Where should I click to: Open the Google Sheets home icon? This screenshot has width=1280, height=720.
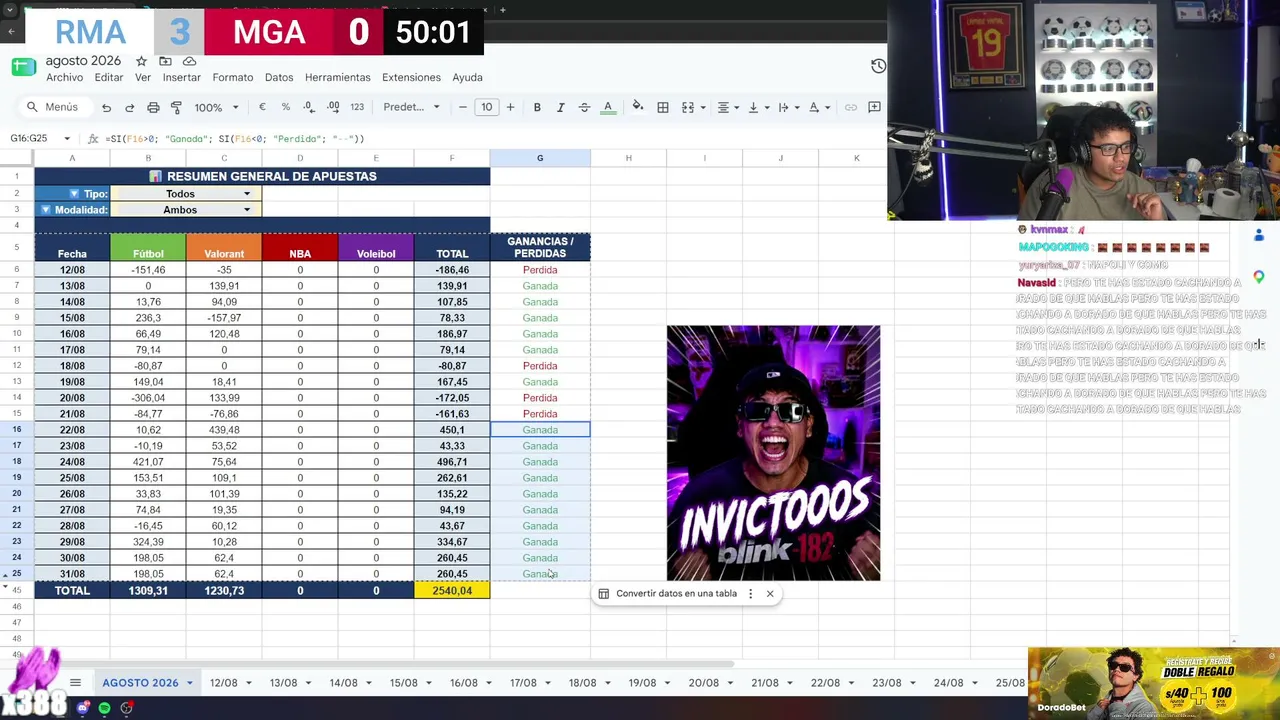24,68
